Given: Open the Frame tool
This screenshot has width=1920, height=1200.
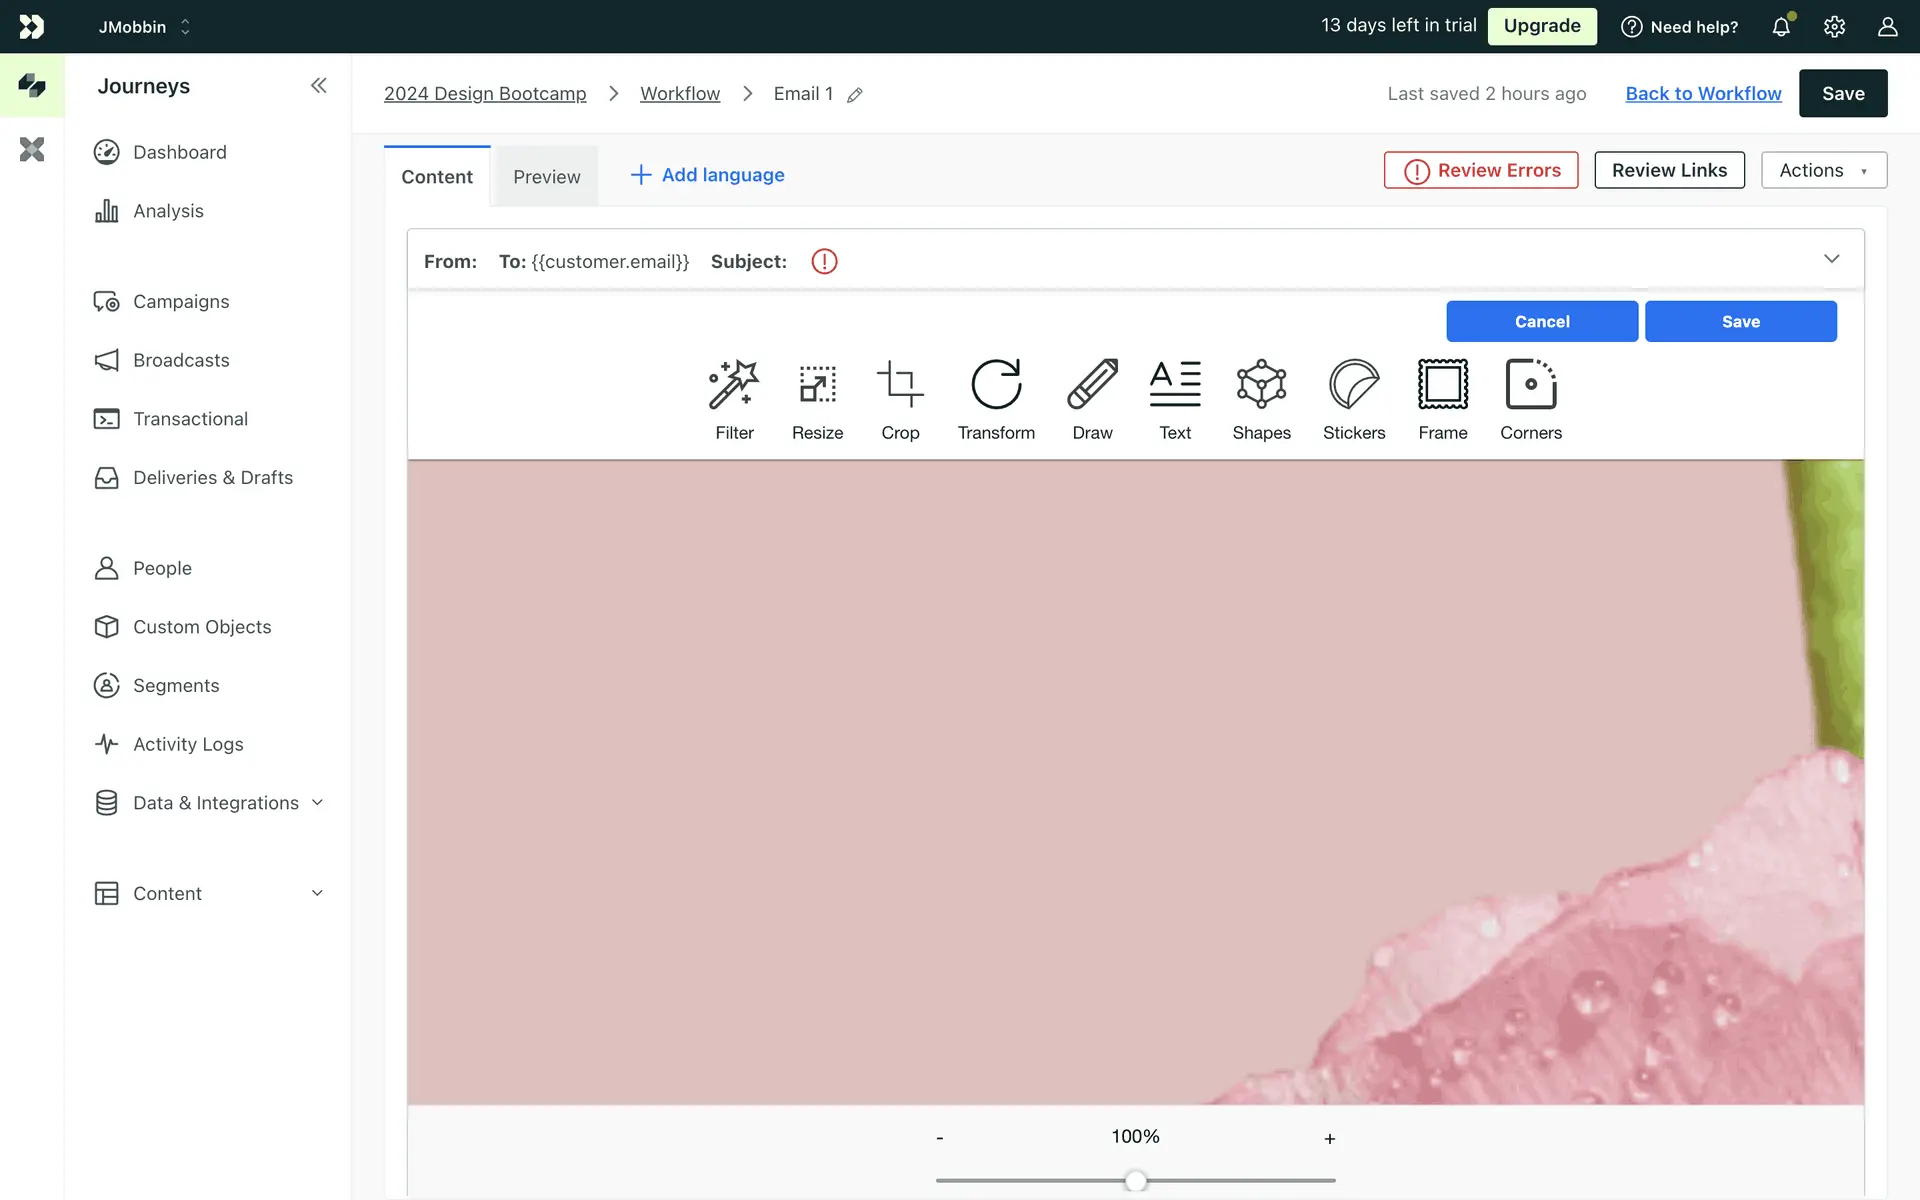Looking at the screenshot, I should (1443, 398).
